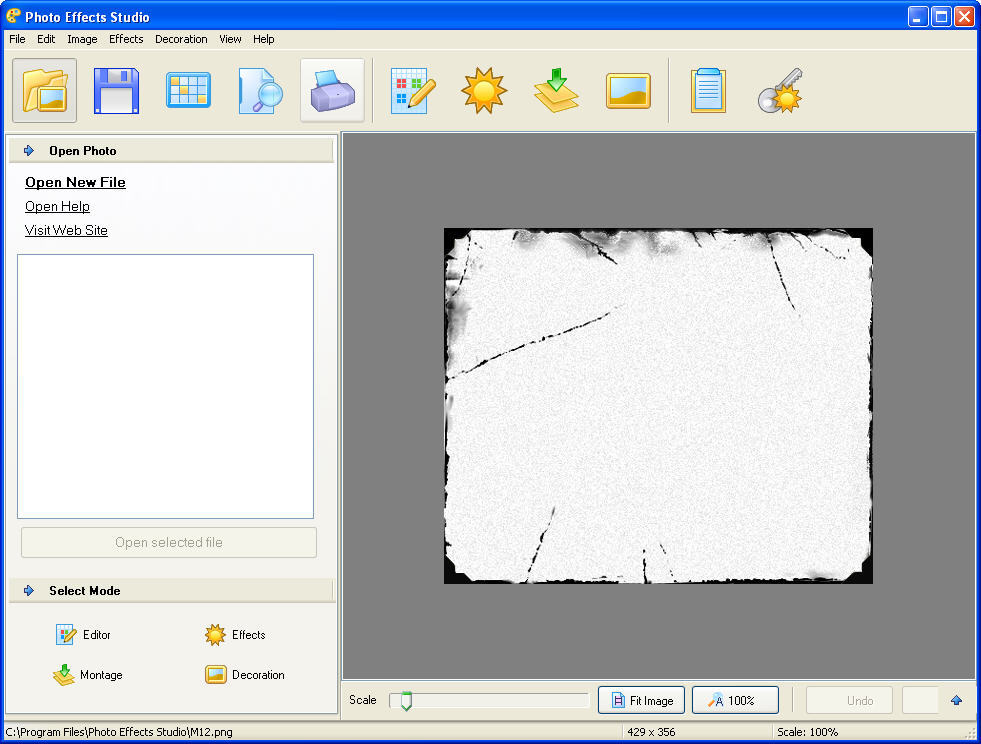Open the Decoration menu
The image size is (981, 744).
(x=181, y=39)
